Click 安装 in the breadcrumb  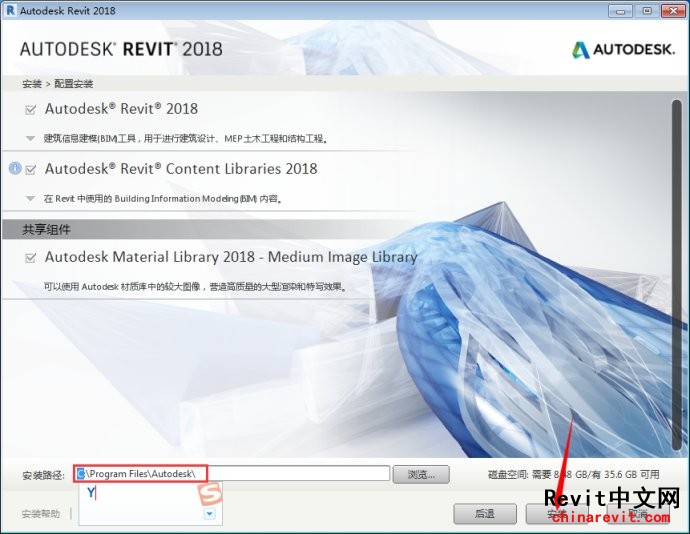[32, 84]
